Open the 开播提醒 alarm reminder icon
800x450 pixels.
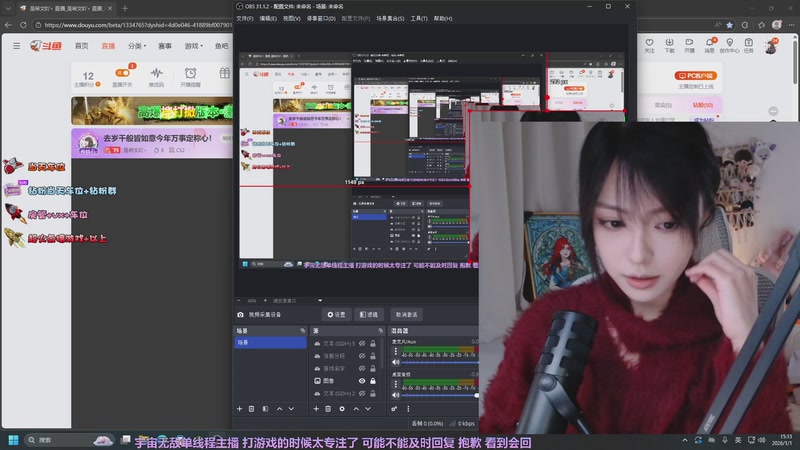190,73
